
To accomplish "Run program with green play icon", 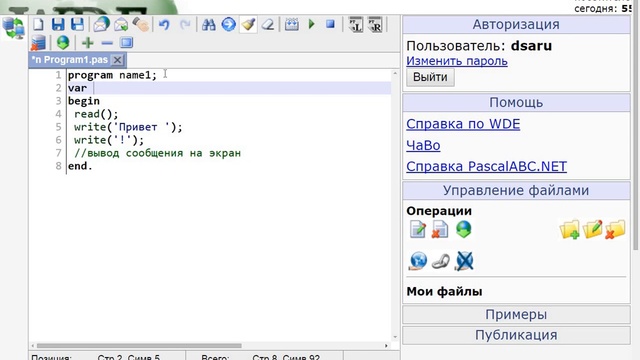I will point(312,24).
